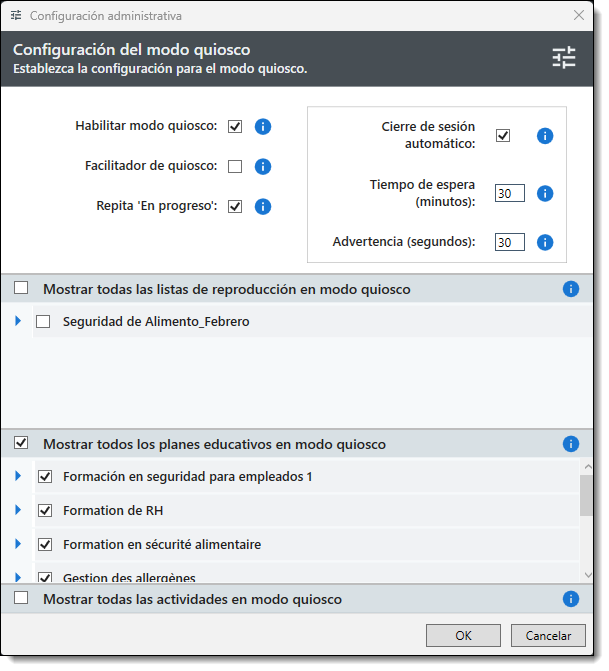Expand Formación en seguridad para empleados 1
This screenshot has width=609, height=671.
(x=18, y=476)
